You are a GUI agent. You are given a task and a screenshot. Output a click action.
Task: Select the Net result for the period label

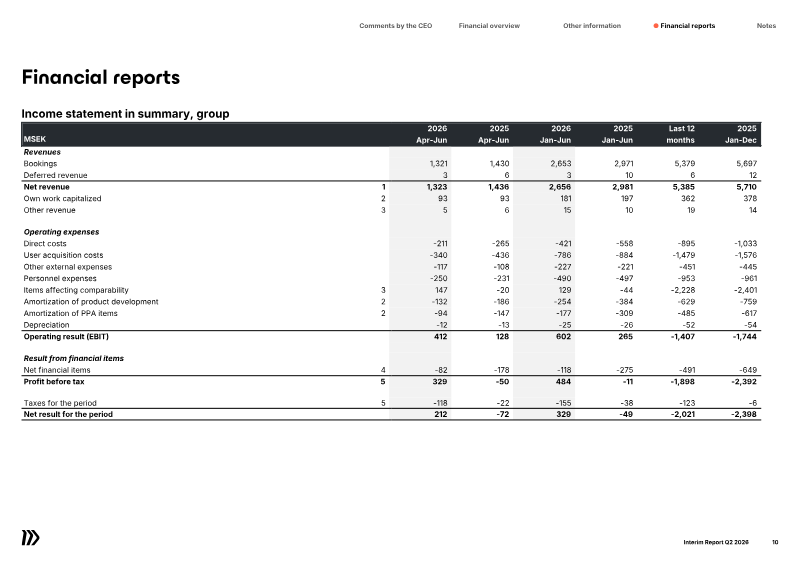pyautogui.click(x=68, y=414)
